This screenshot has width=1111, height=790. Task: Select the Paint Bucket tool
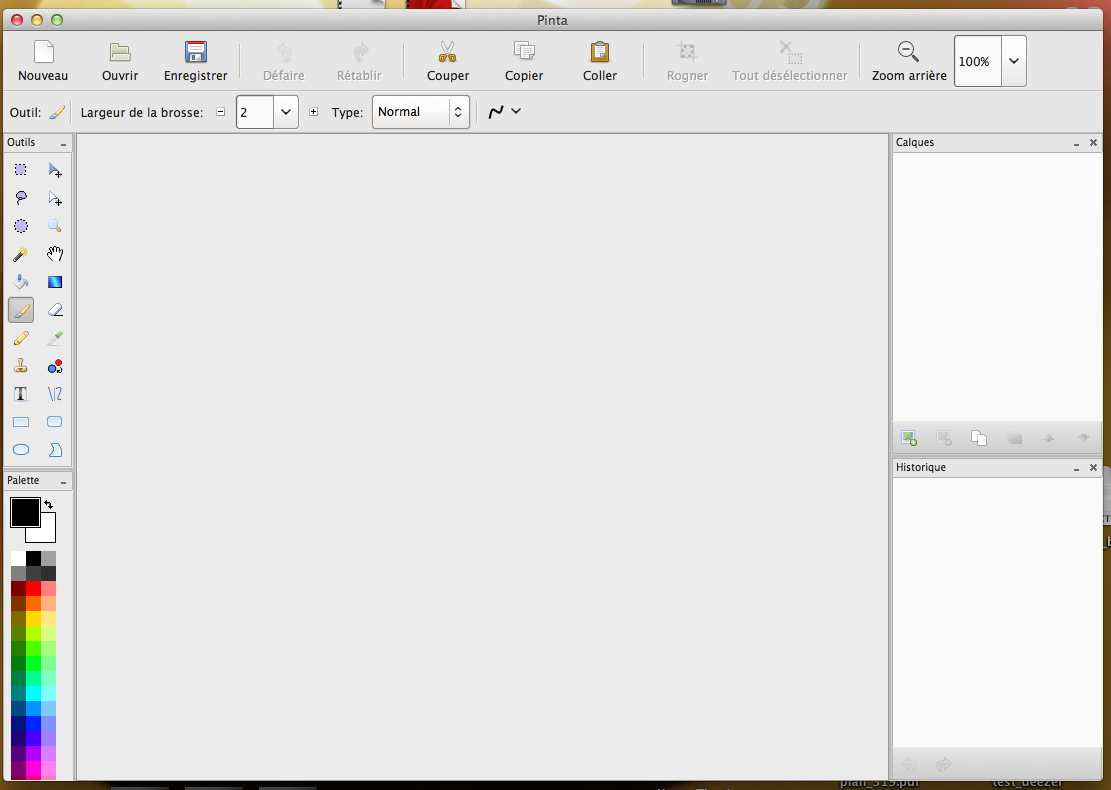21,282
